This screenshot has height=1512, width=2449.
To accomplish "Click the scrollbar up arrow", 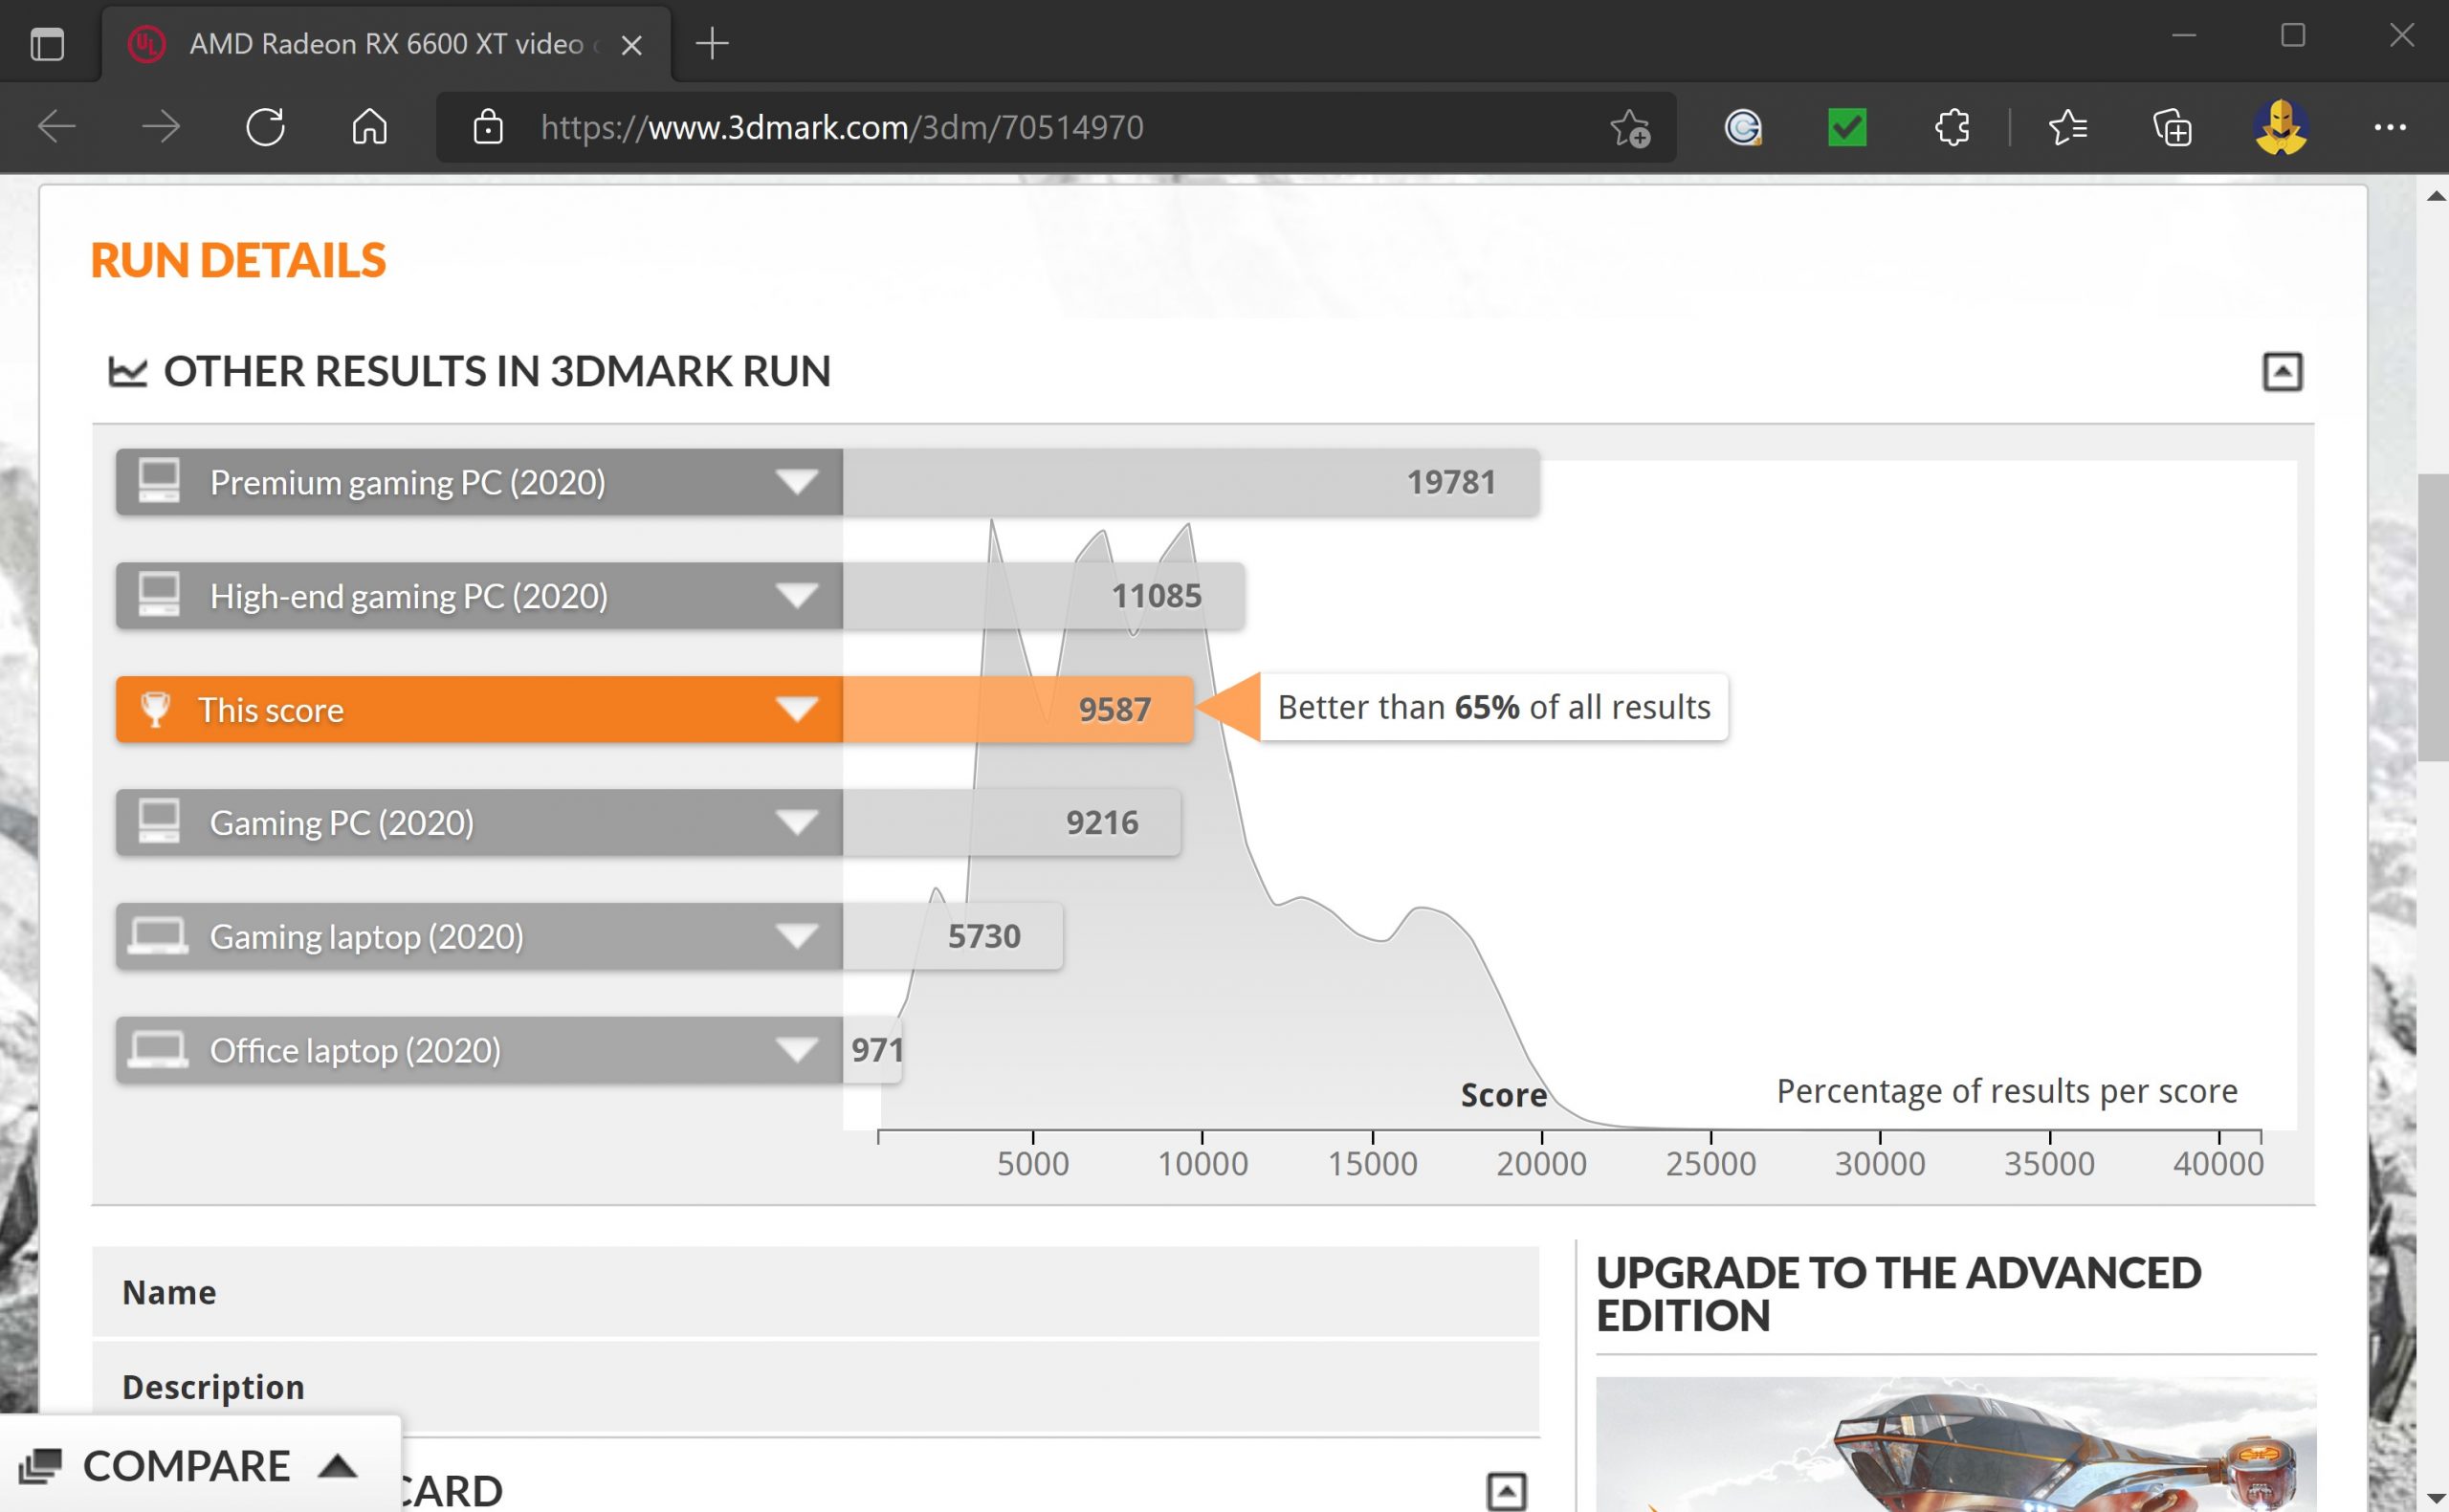I will (2435, 195).
